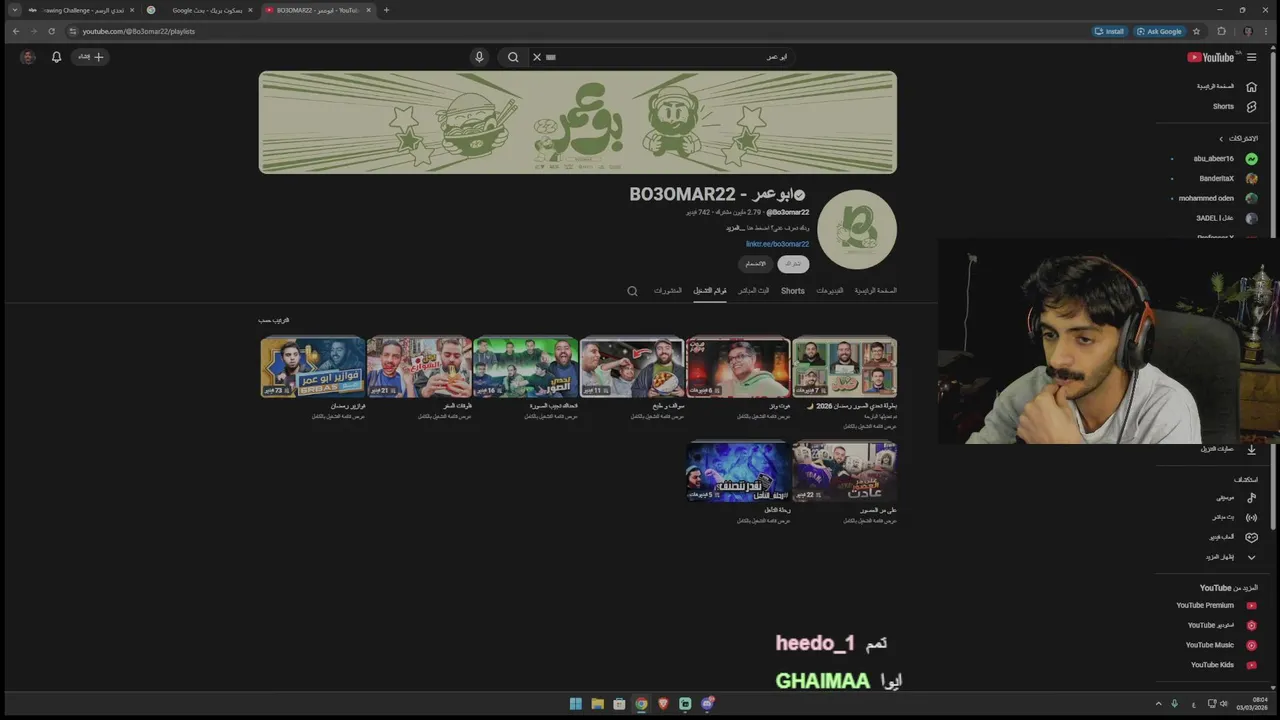Open the channel Home tab
The width and height of the screenshot is (1280, 720).
pos(875,291)
